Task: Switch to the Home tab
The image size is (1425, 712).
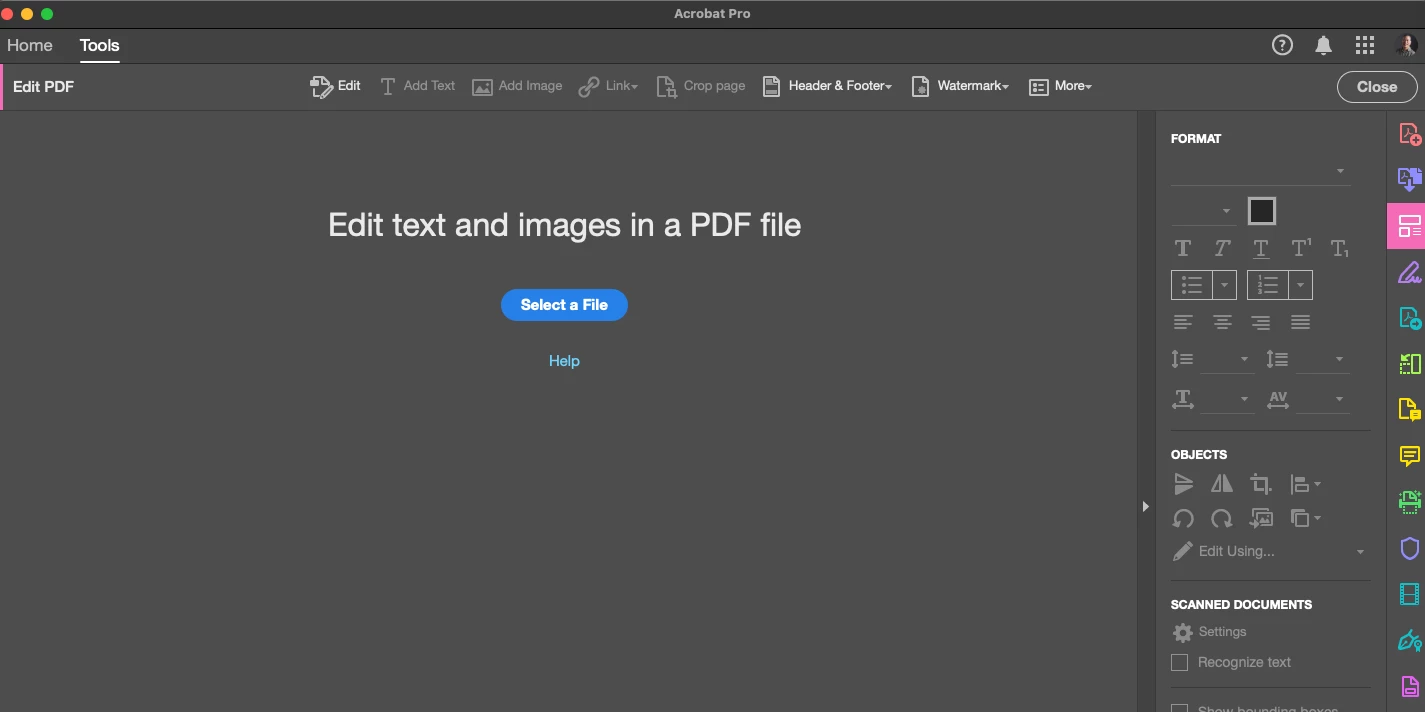Action: coord(30,45)
